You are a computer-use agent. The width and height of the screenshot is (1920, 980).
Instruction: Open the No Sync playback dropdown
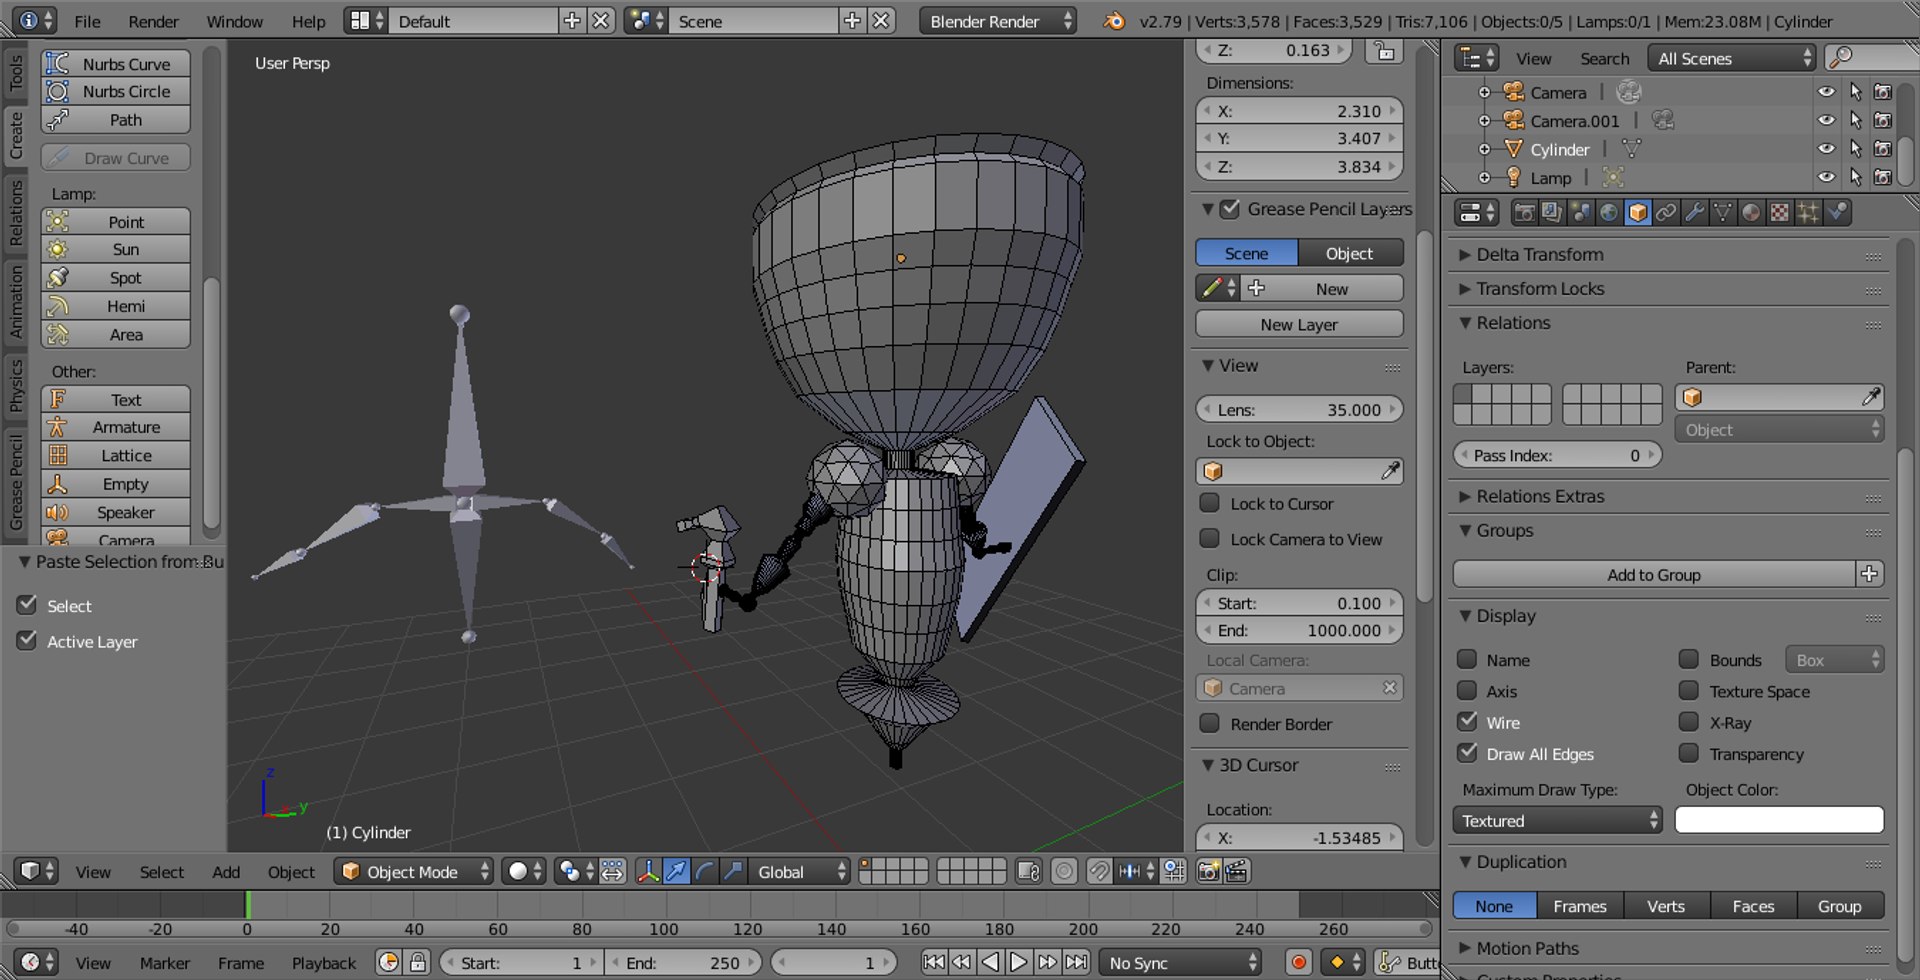pos(1180,962)
